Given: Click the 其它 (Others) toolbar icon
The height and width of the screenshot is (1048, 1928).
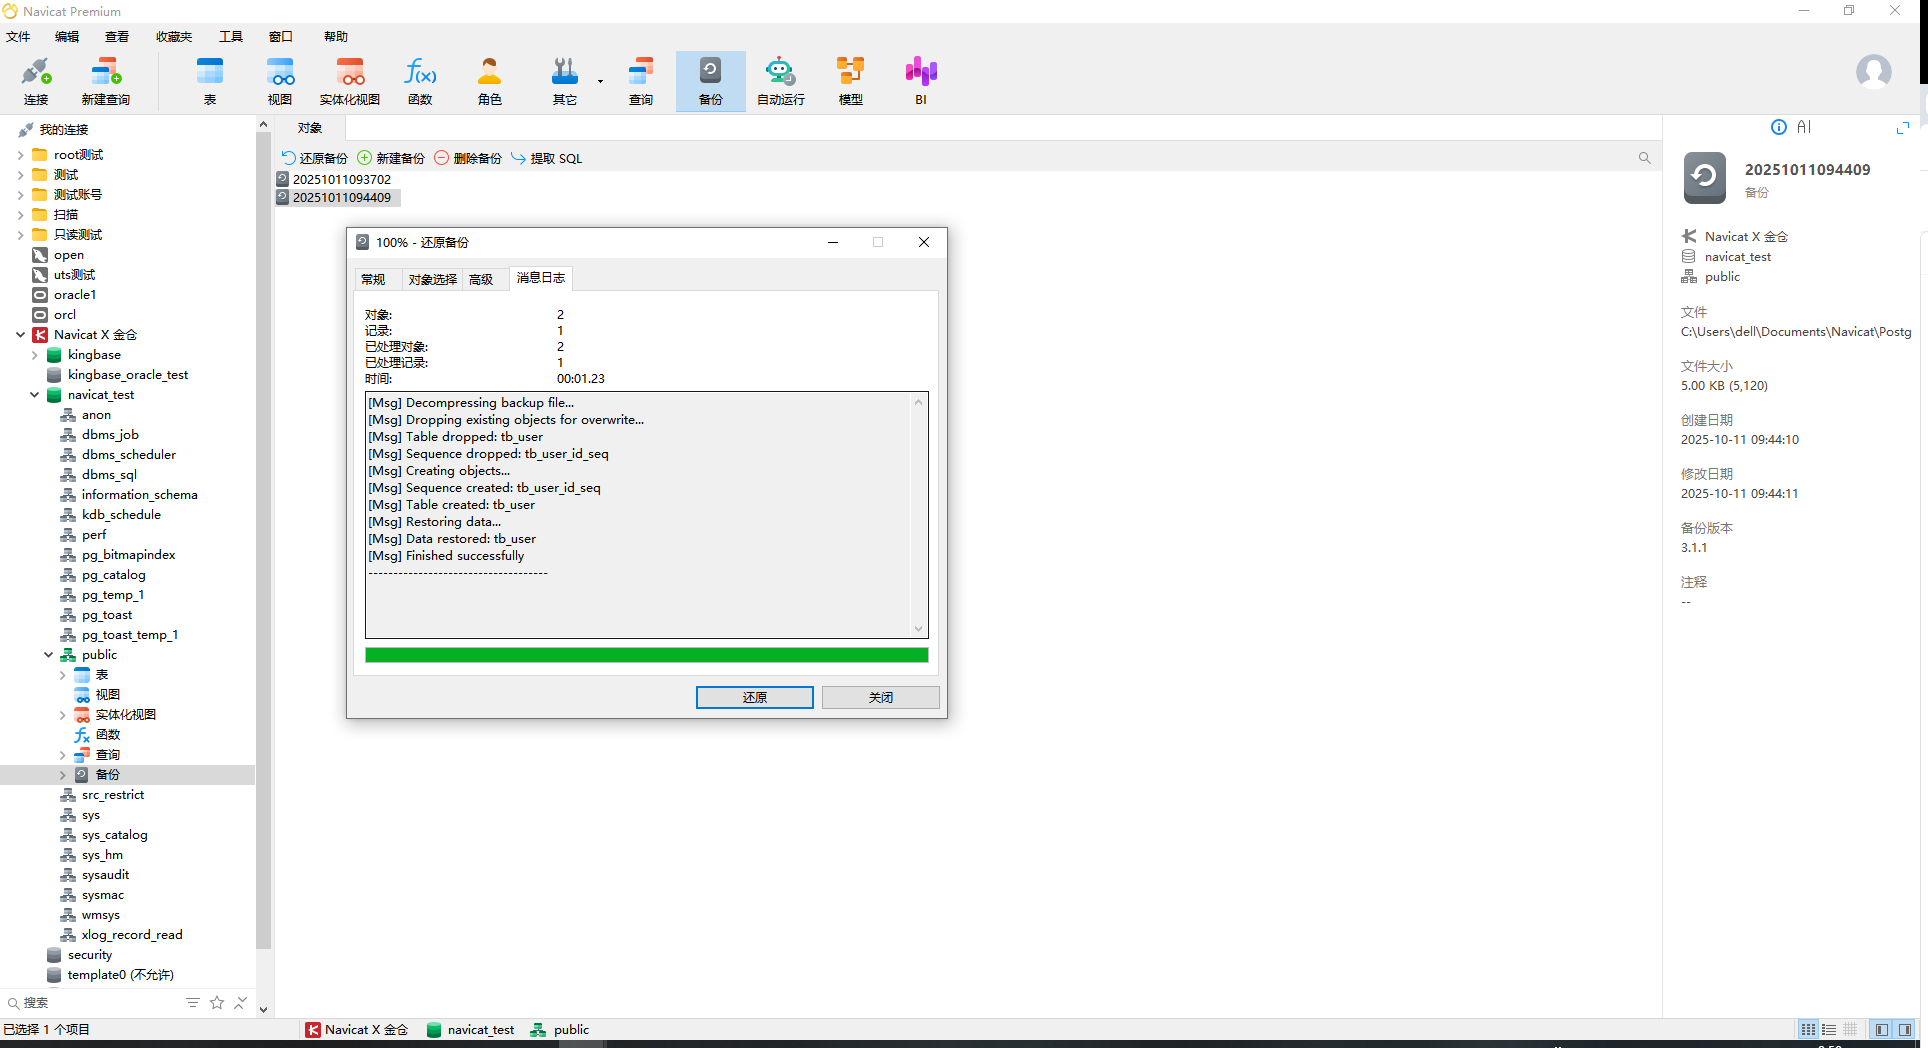Looking at the screenshot, I should 565,81.
